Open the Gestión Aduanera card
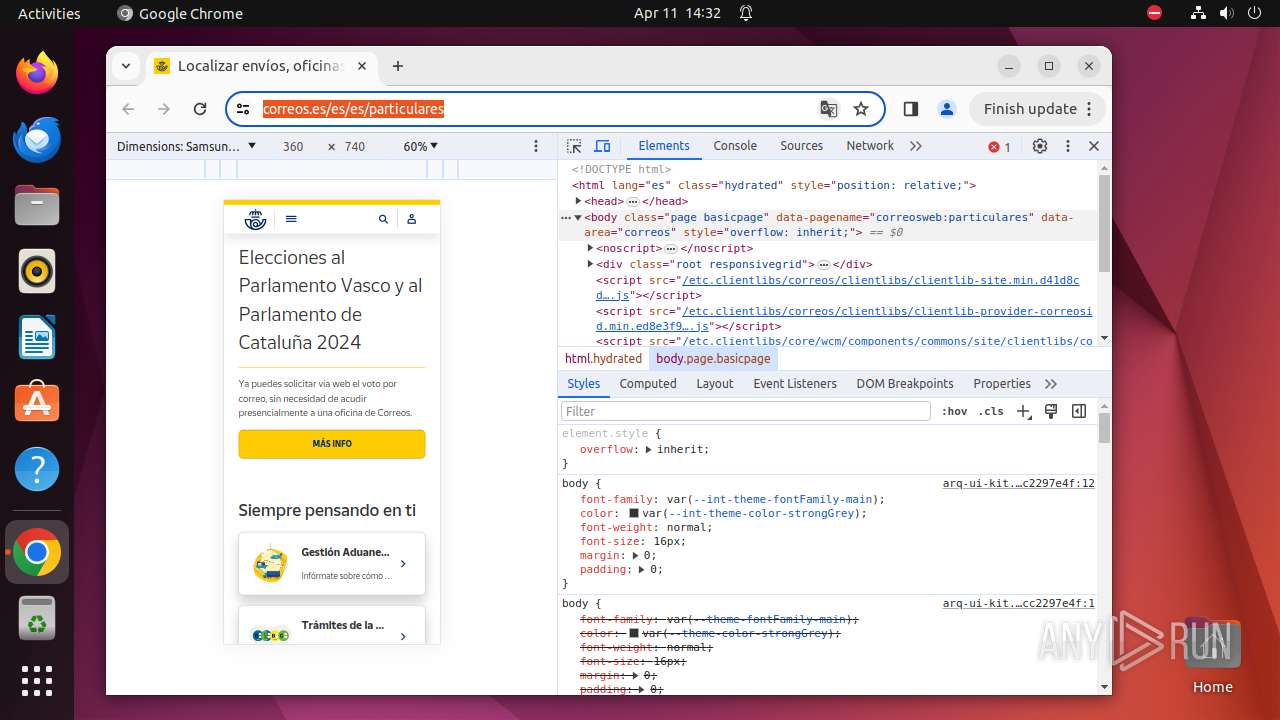 tap(332, 564)
